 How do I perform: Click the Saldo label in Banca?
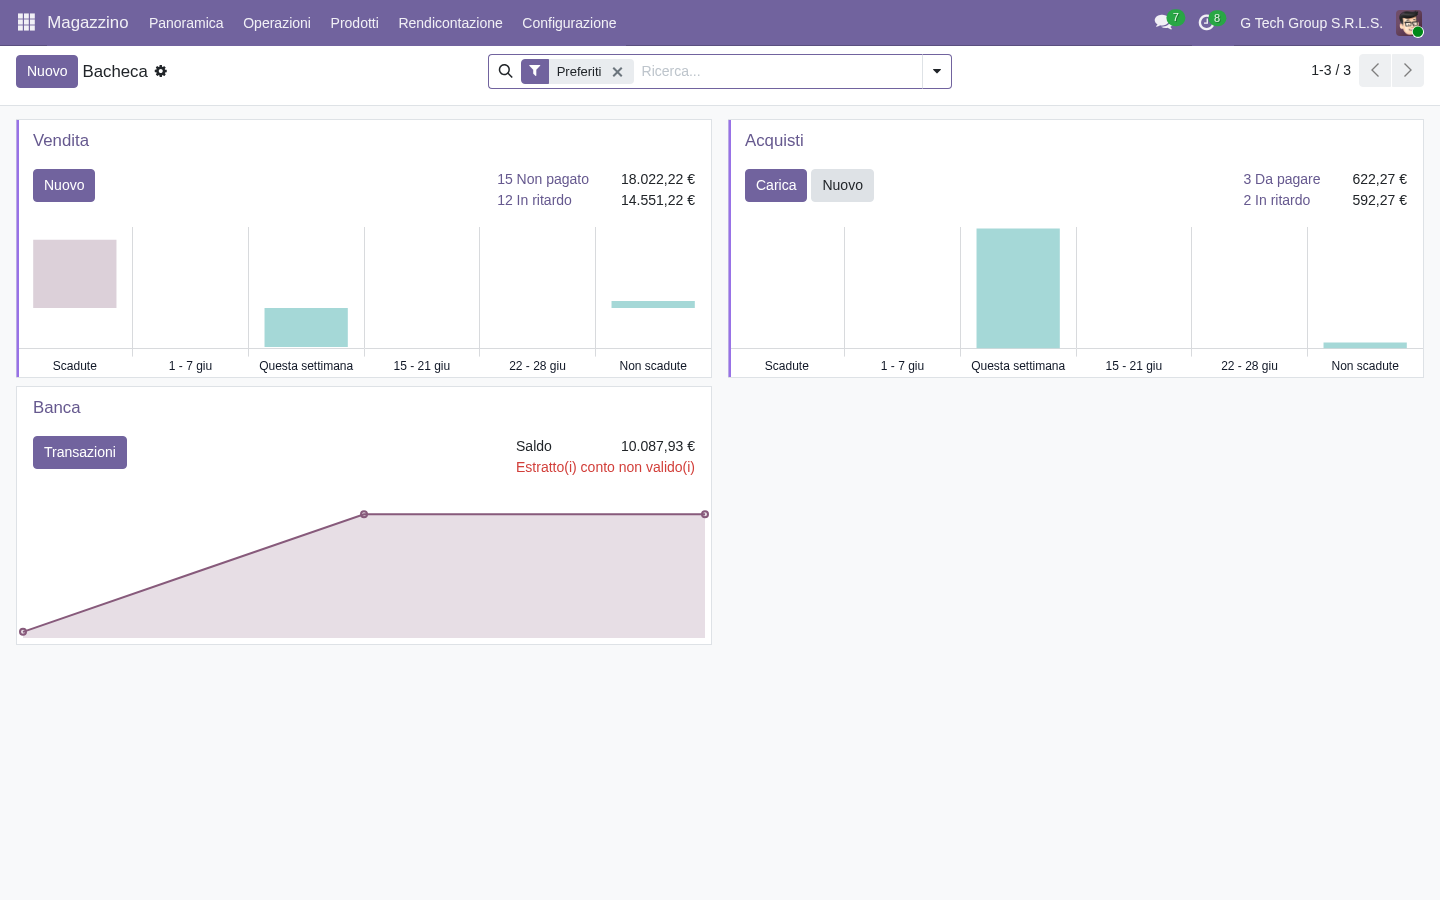[x=534, y=446]
